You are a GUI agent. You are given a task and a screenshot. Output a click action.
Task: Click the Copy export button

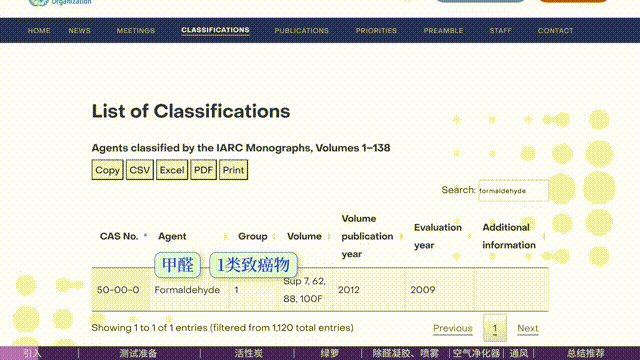click(x=107, y=170)
